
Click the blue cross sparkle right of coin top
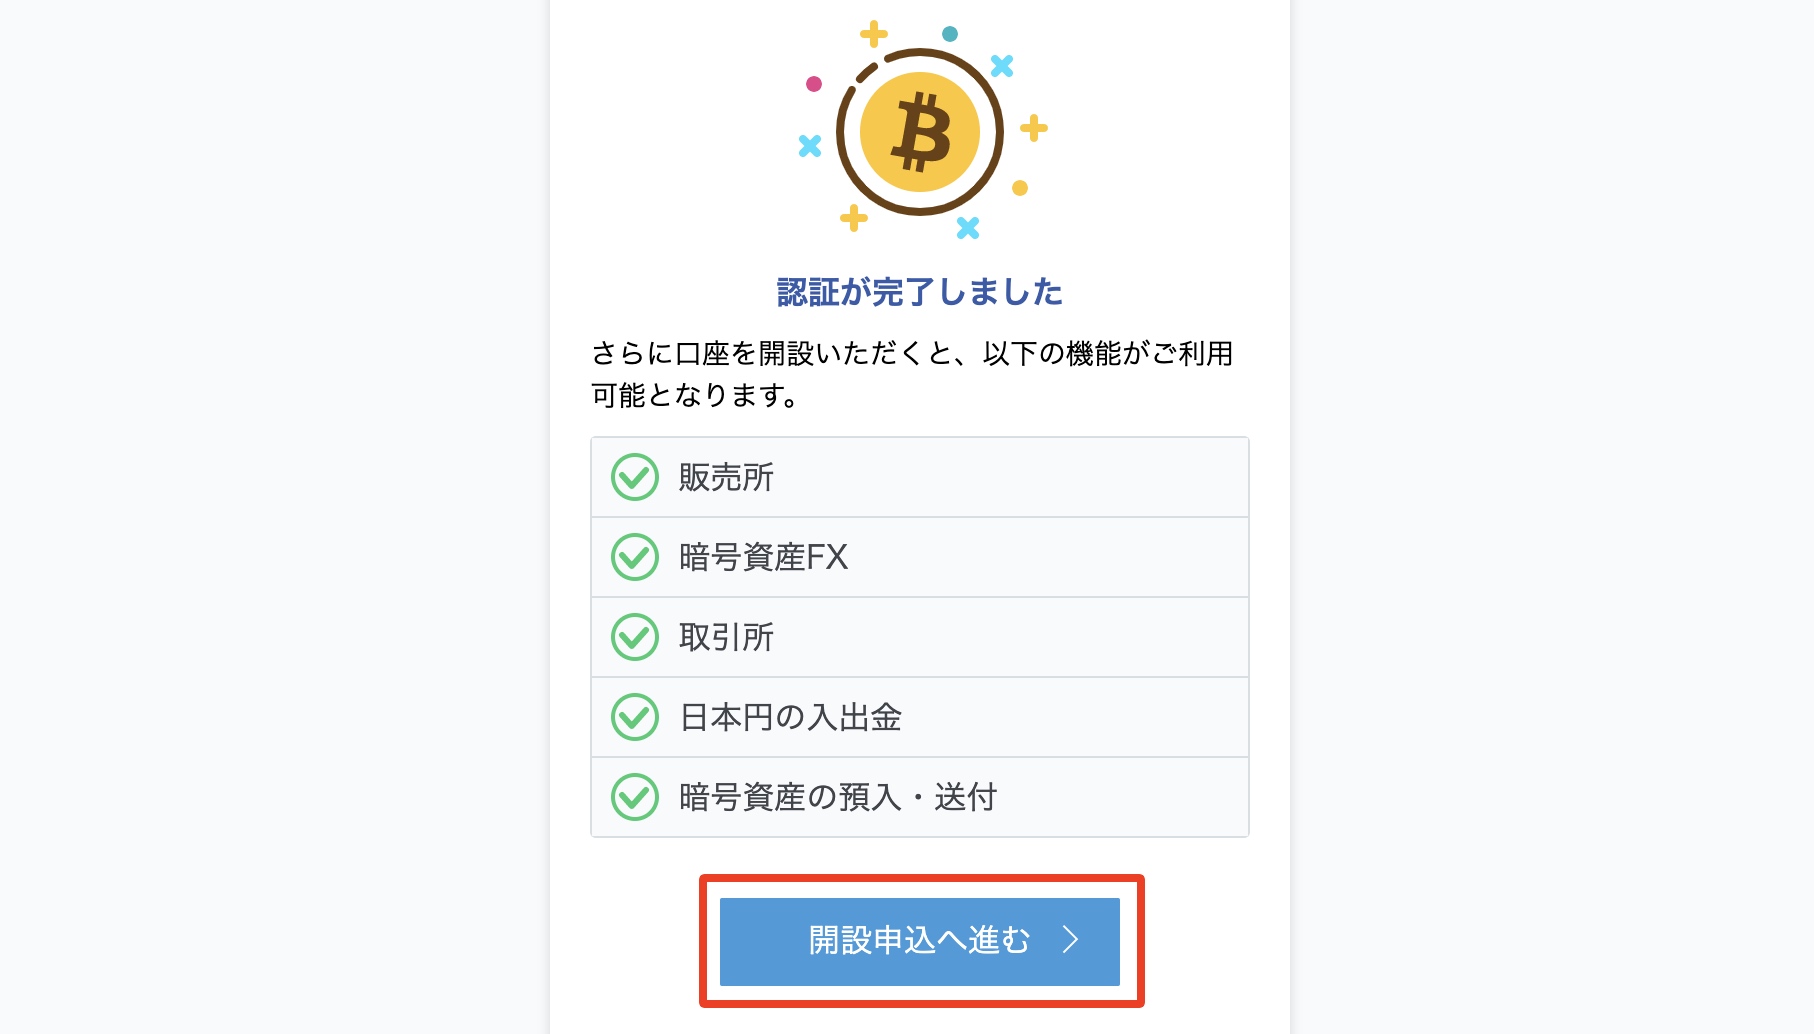click(x=1002, y=66)
